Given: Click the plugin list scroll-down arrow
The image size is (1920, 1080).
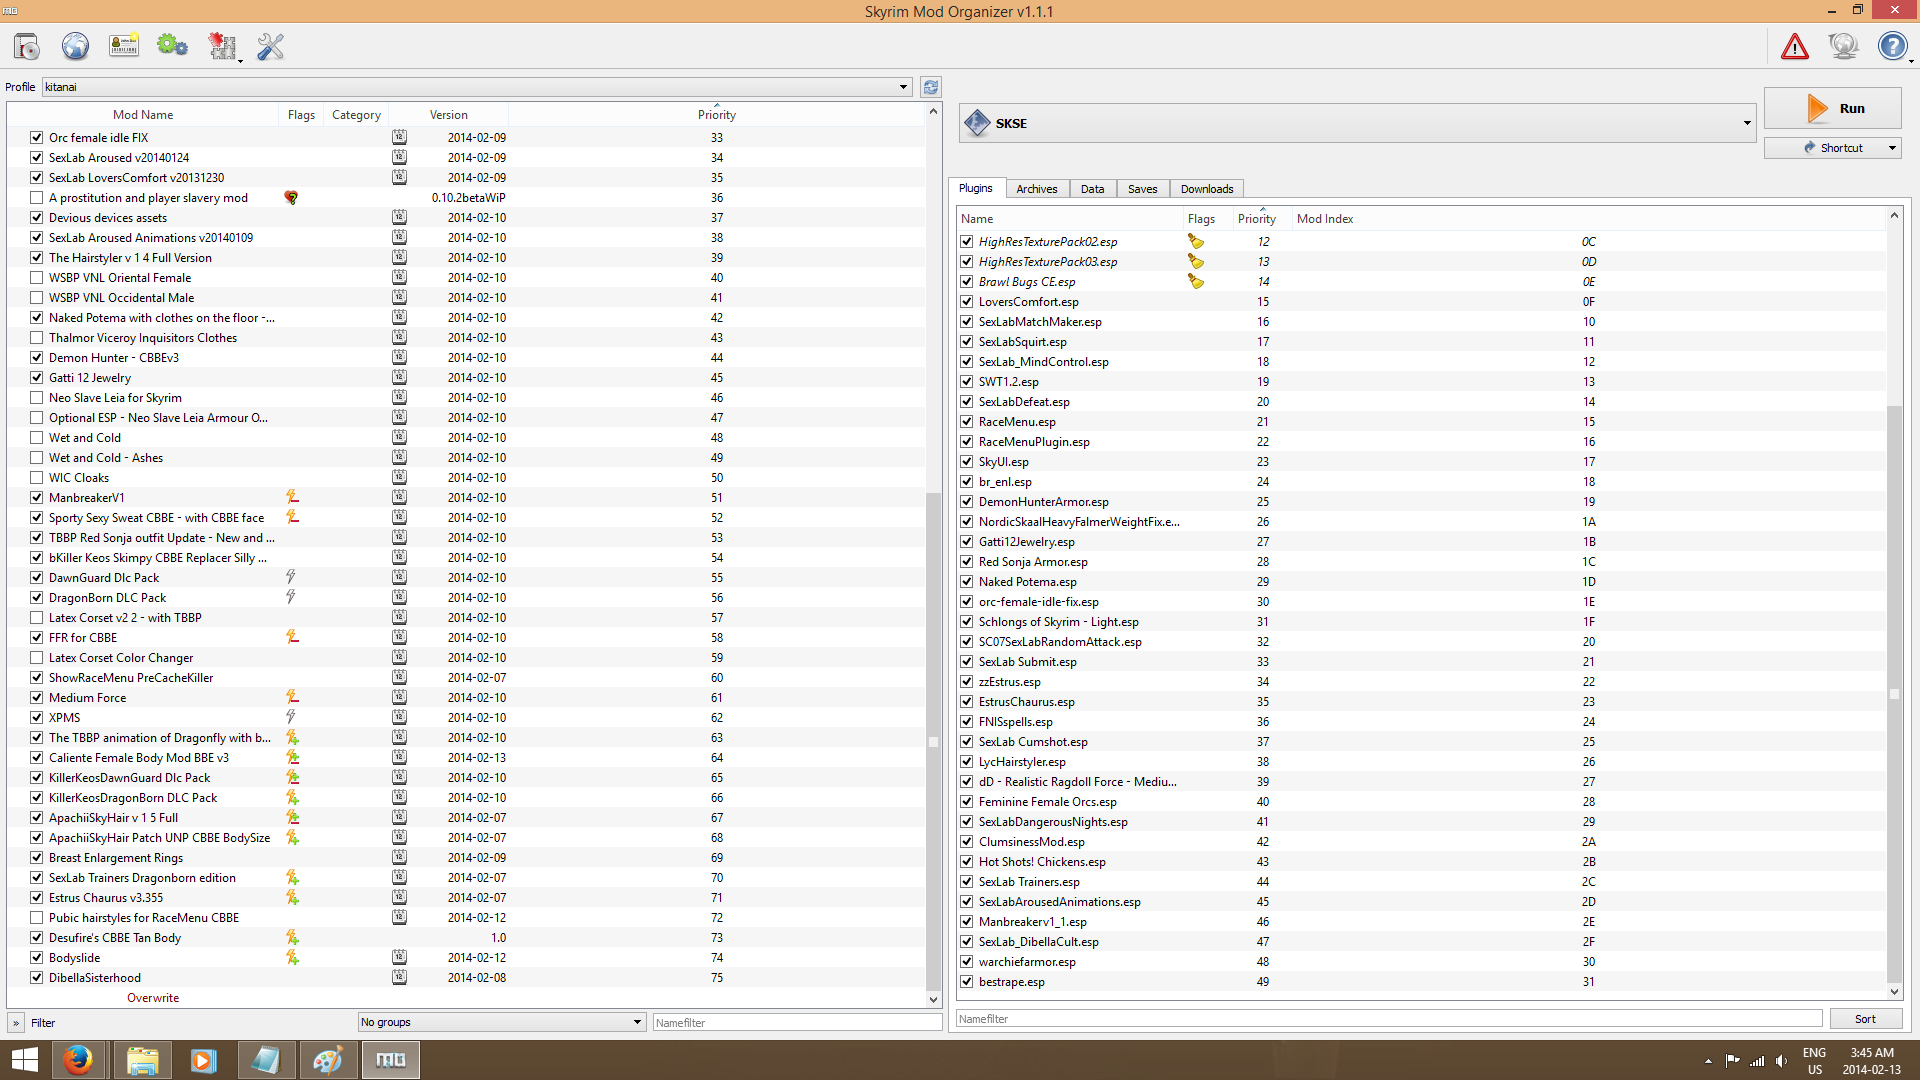Looking at the screenshot, I should pos(1893,992).
